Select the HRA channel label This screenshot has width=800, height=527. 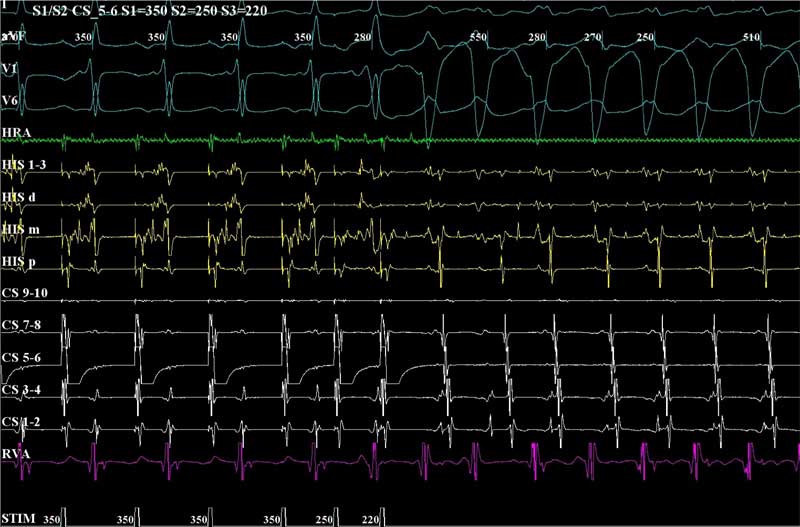click(x=16, y=133)
